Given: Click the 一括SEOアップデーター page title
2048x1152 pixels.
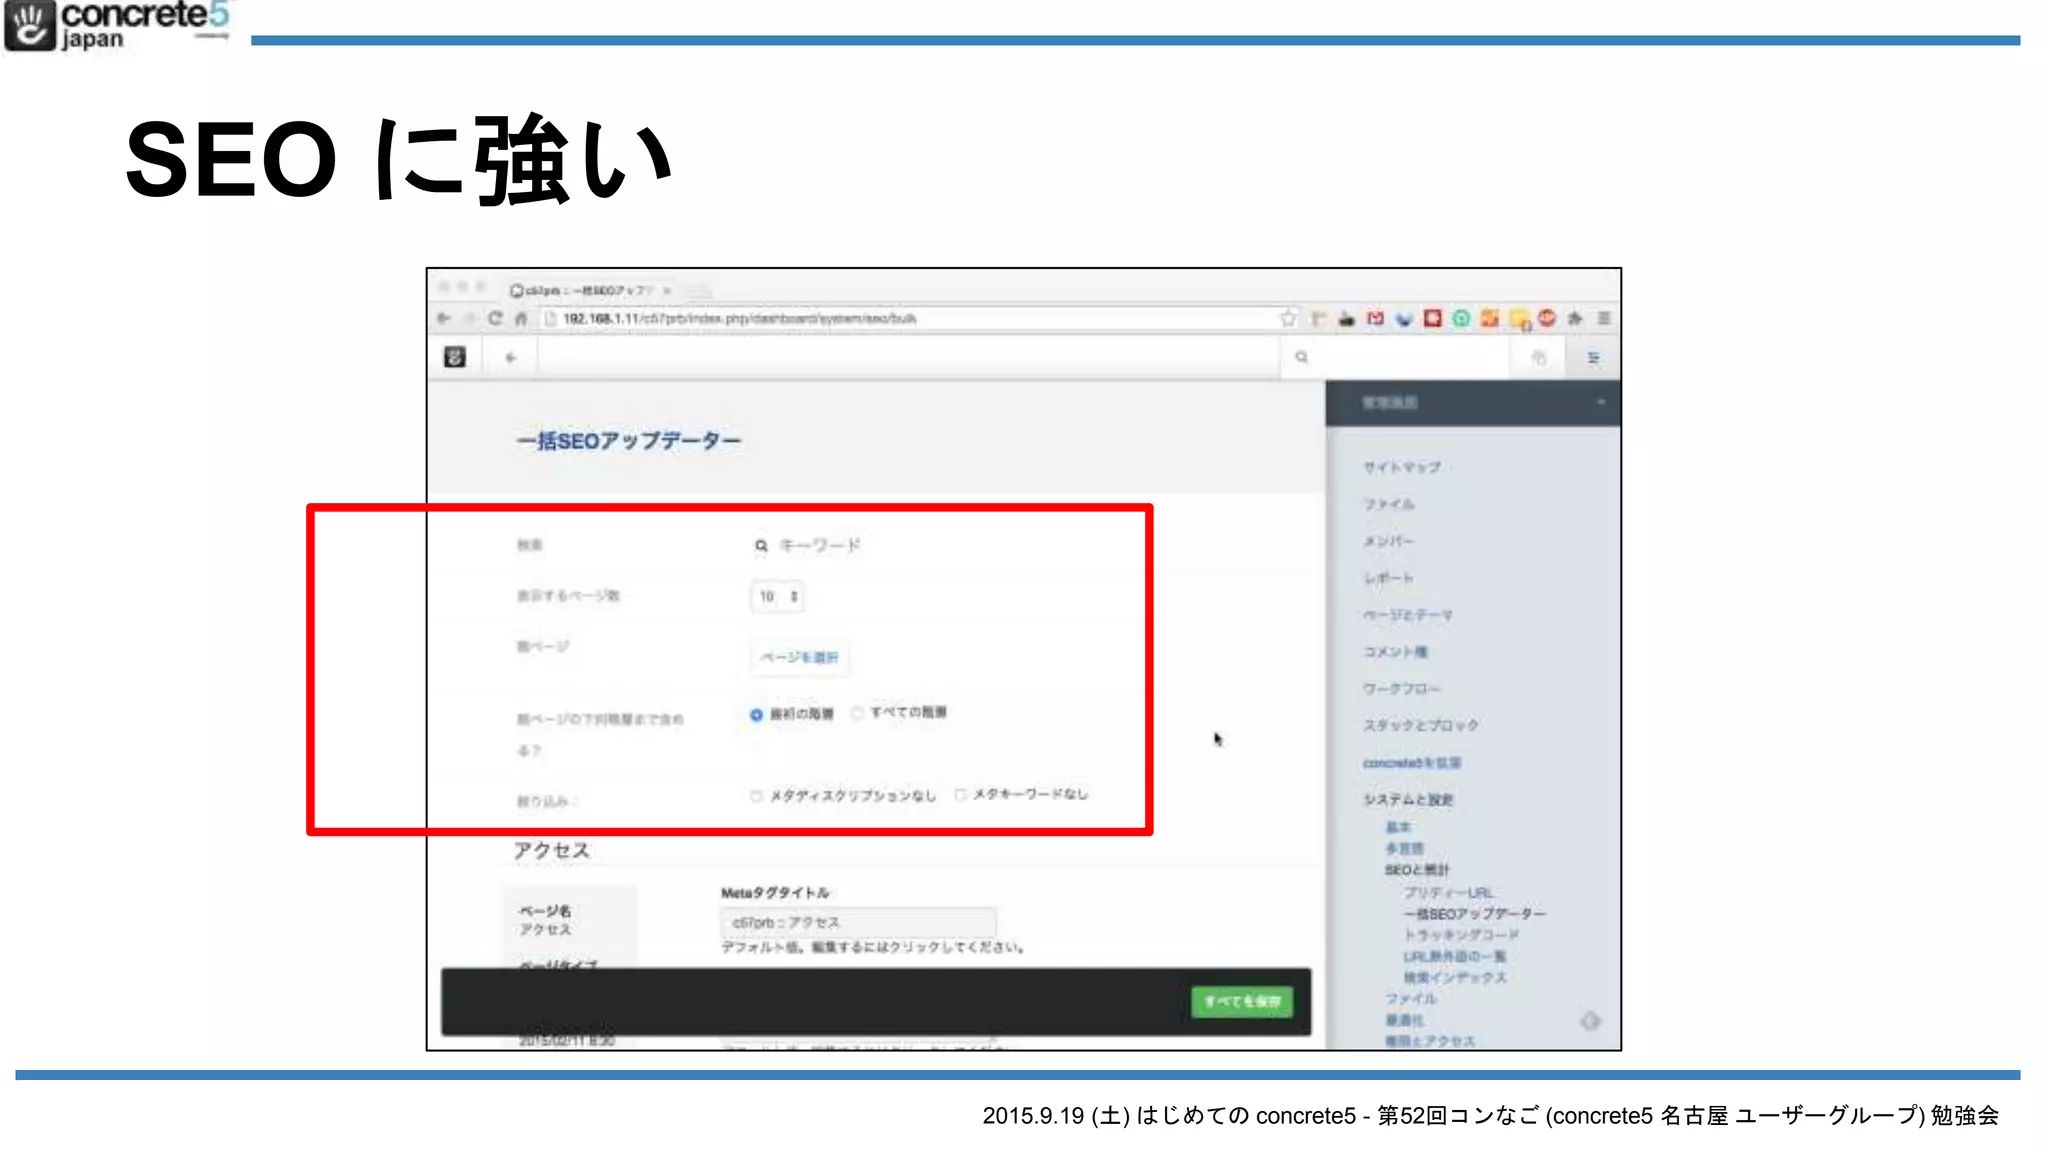Looking at the screenshot, I should pyautogui.click(x=629, y=441).
